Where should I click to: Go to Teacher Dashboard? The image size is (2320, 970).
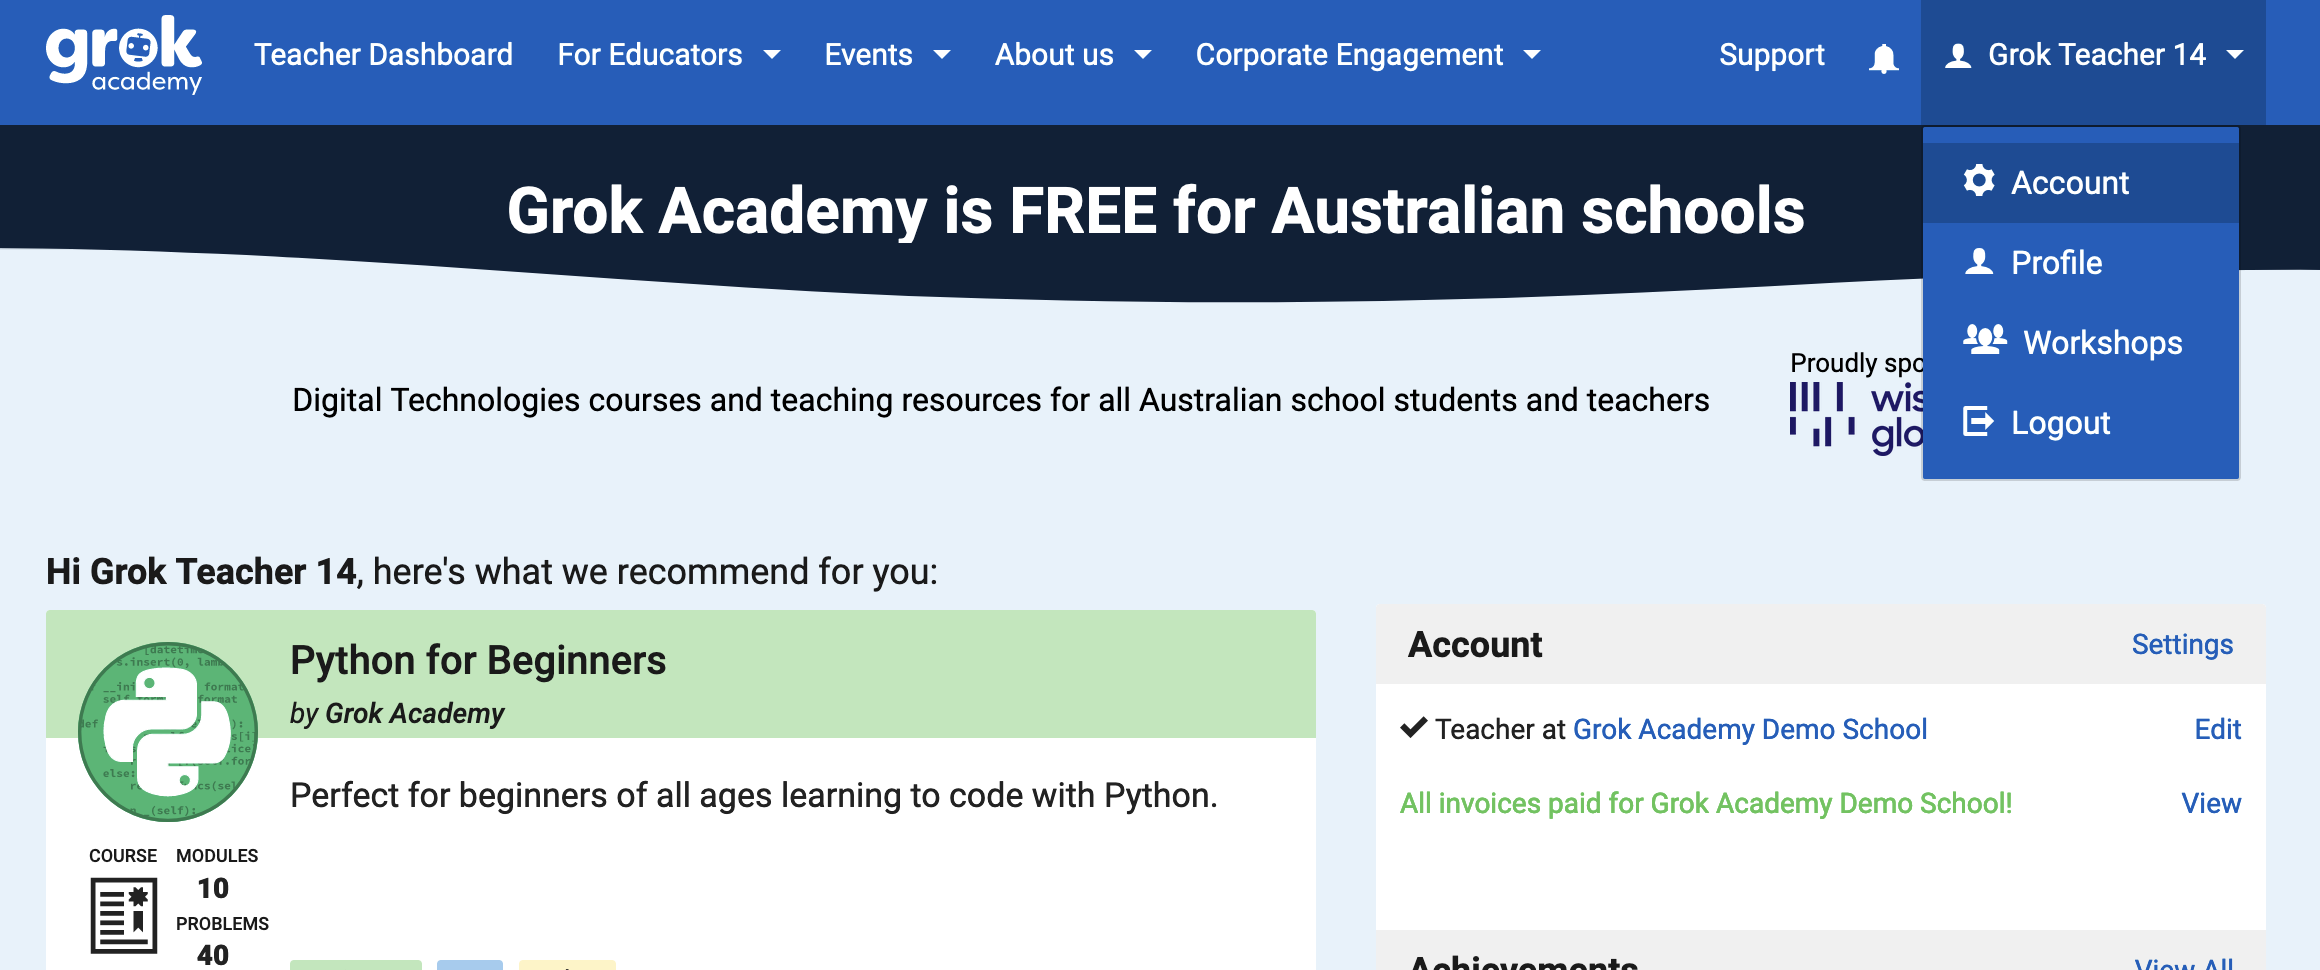tap(383, 55)
